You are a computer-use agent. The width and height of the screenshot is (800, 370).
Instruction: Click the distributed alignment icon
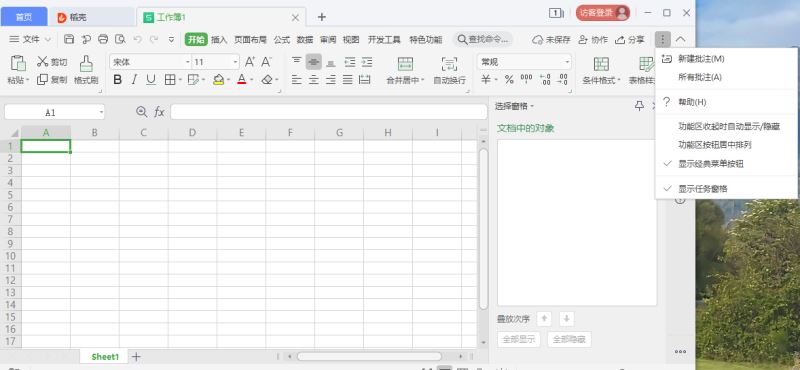click(365, 80)
